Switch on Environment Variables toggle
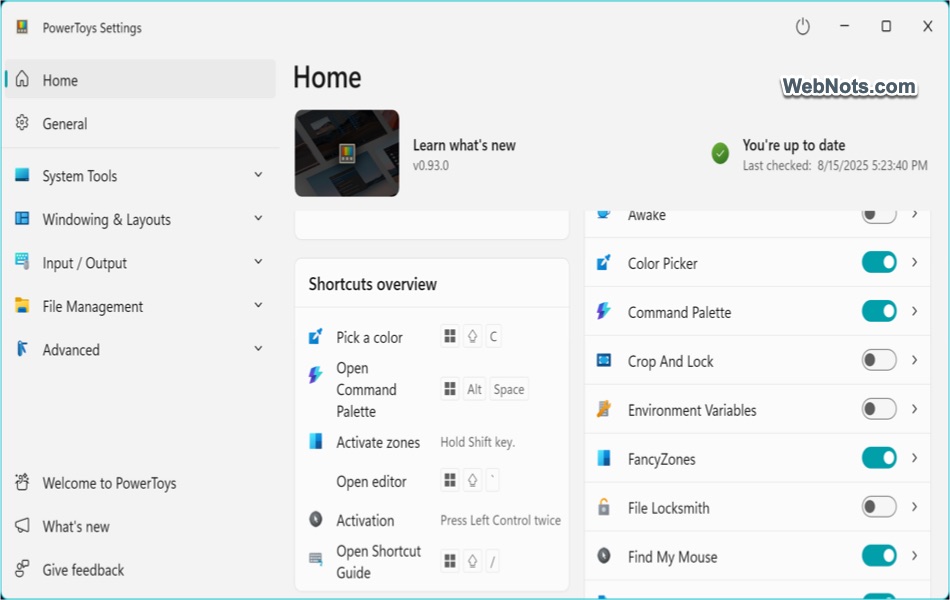950x600 pixels. pyautogui.click(x=879, y=409)
